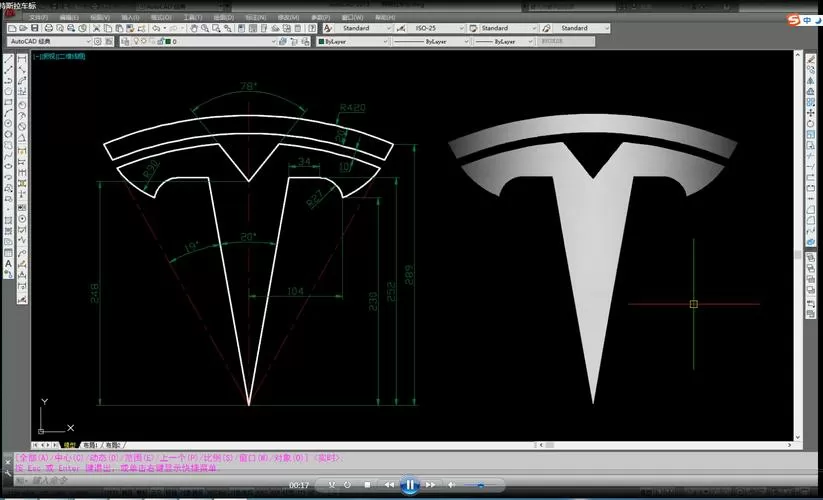Select the Linear dimension tool
Viewport: 823px width, 500px height.
click(22, 59)
